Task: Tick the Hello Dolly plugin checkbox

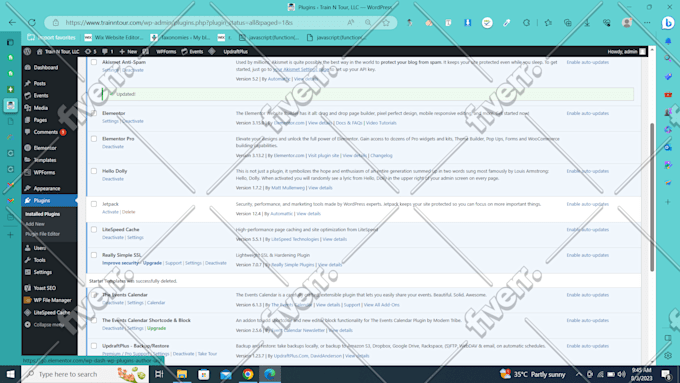Action: [x=94, y=171]
